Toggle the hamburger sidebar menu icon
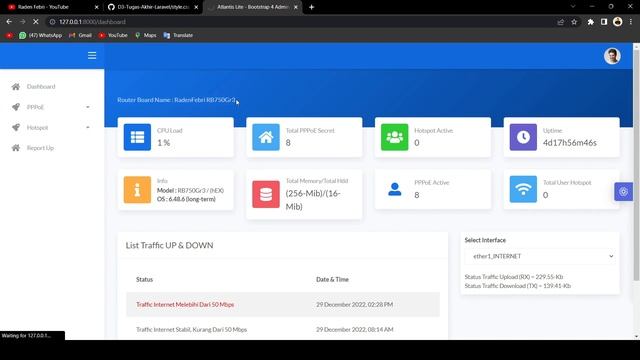This screenshot has height=360, width=640. tap(92, 56)
